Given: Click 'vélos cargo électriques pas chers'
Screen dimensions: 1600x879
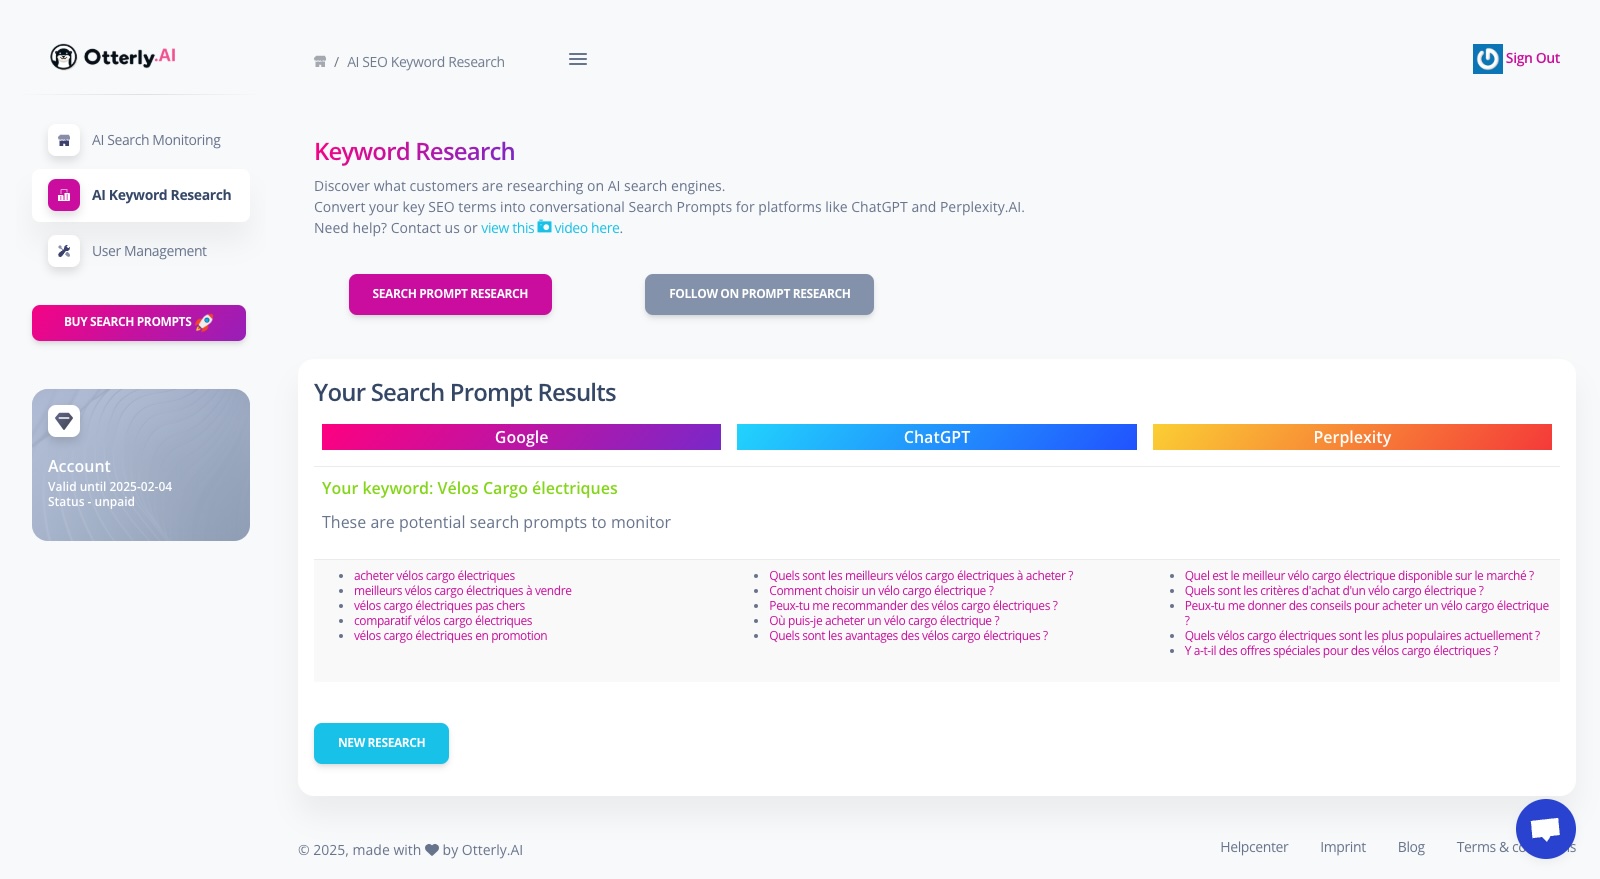Looking at the screenshot, I should point(439,606).
